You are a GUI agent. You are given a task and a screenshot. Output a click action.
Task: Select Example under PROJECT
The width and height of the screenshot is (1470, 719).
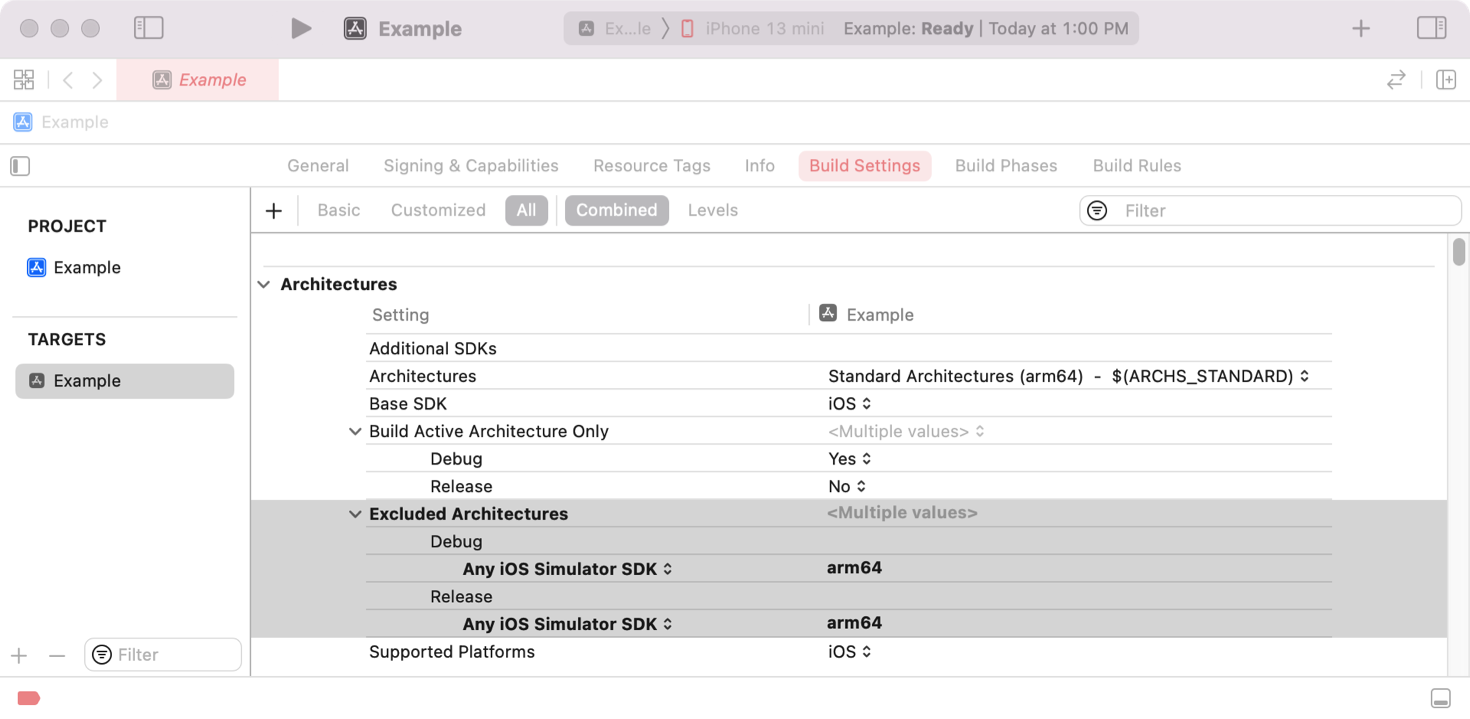[86, 268]
